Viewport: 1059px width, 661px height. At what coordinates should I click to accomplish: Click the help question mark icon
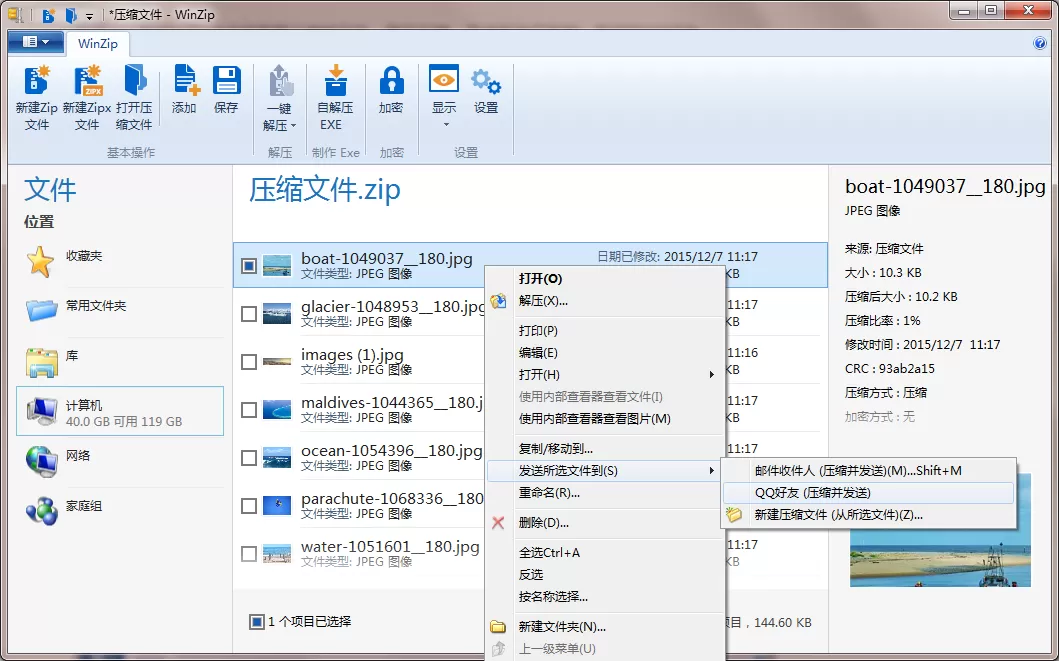[1040, 43]
